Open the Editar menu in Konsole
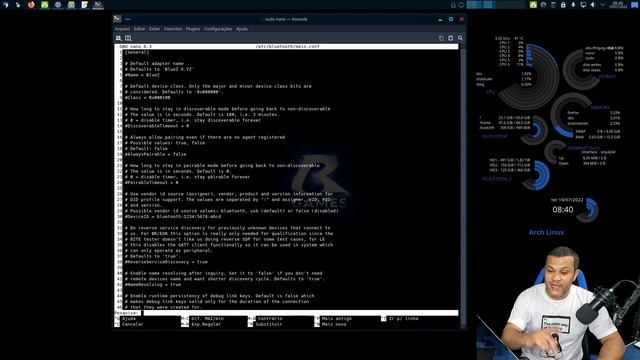The width and height of the screenshot is (640, 360). 140,29
